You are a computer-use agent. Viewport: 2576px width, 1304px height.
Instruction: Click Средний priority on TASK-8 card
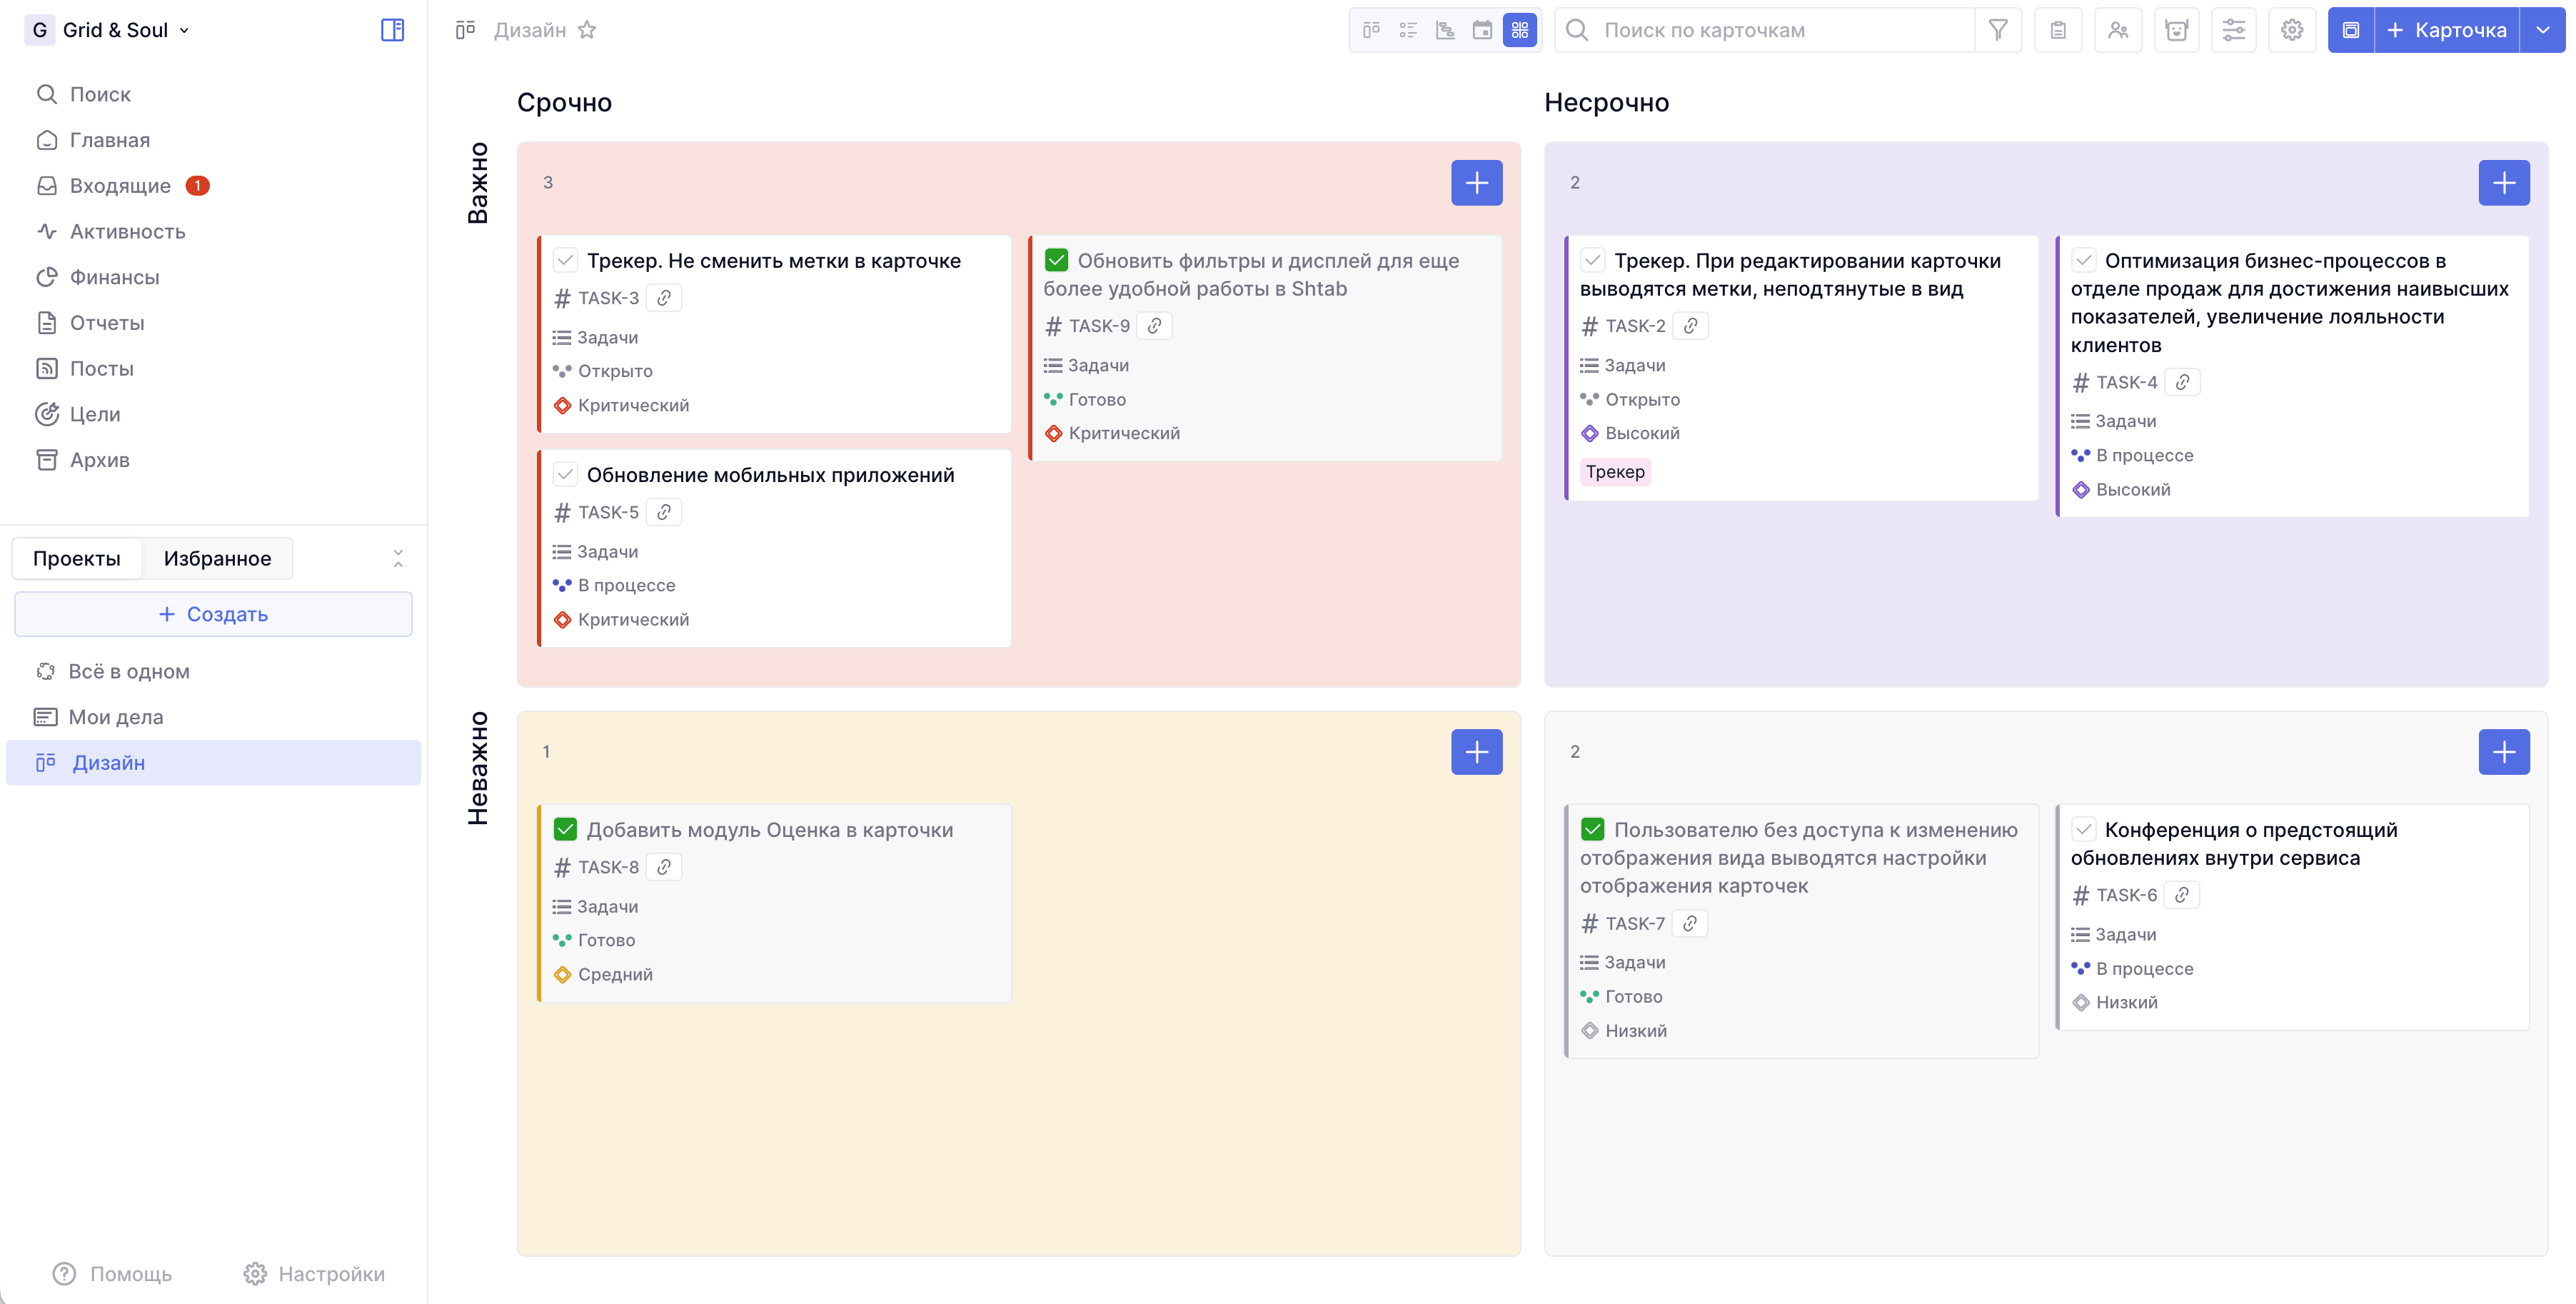point(603,975)
